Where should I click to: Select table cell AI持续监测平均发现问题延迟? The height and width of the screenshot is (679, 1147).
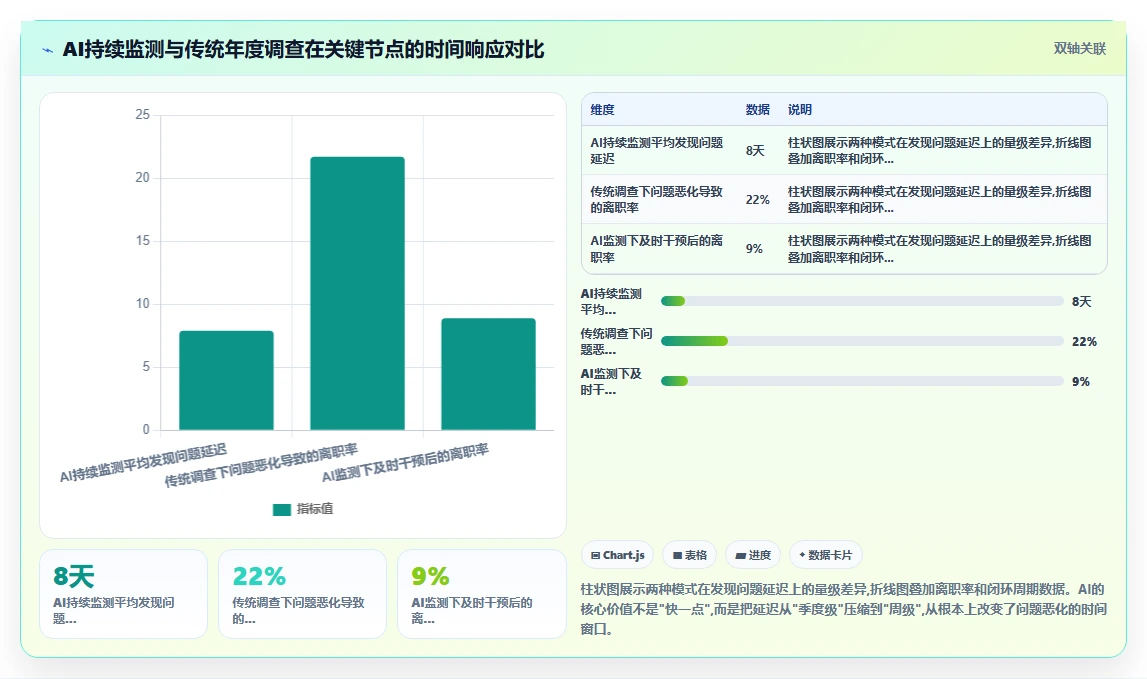657,151
